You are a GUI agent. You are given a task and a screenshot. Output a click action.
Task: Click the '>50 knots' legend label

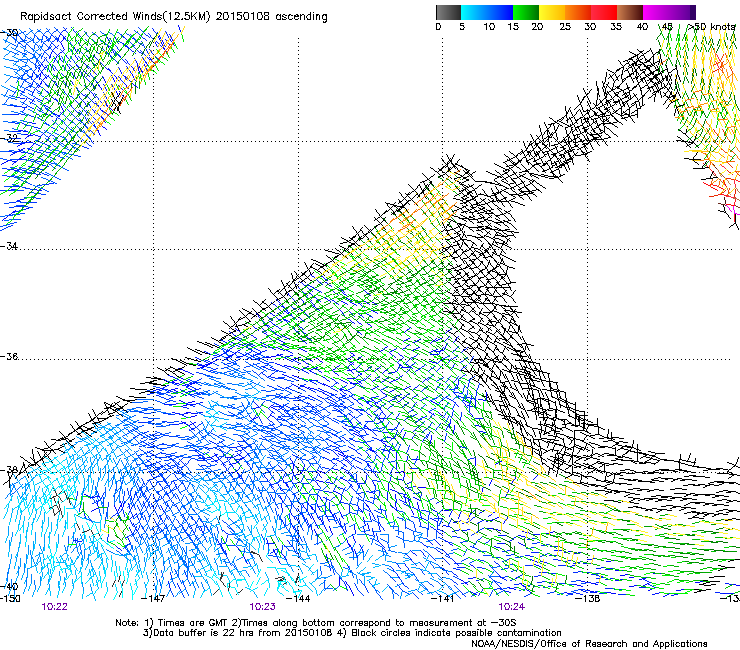[x=711, y=27]
